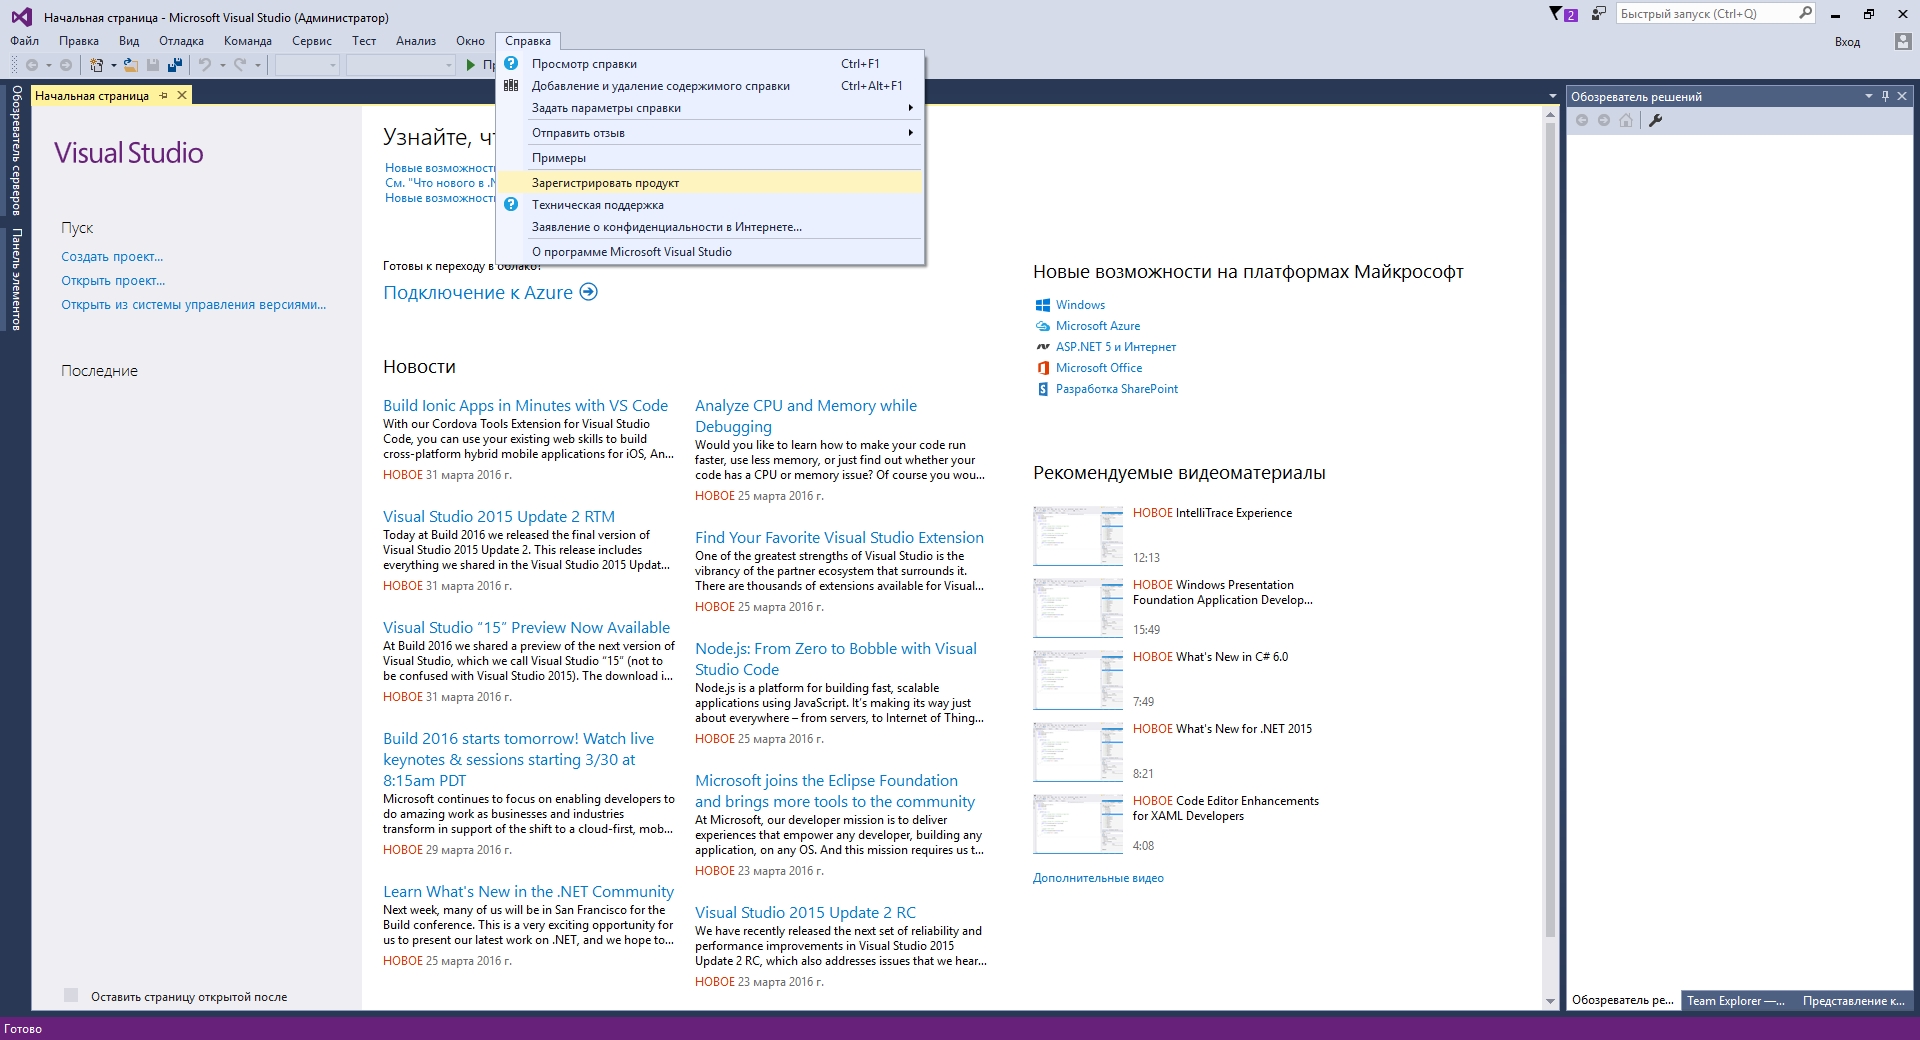Image resolution: width=1920 pixels, height=1040 pixels.
Task: Click the circled arrow next to Подключение к Azure
Action: tap(589, 292)
